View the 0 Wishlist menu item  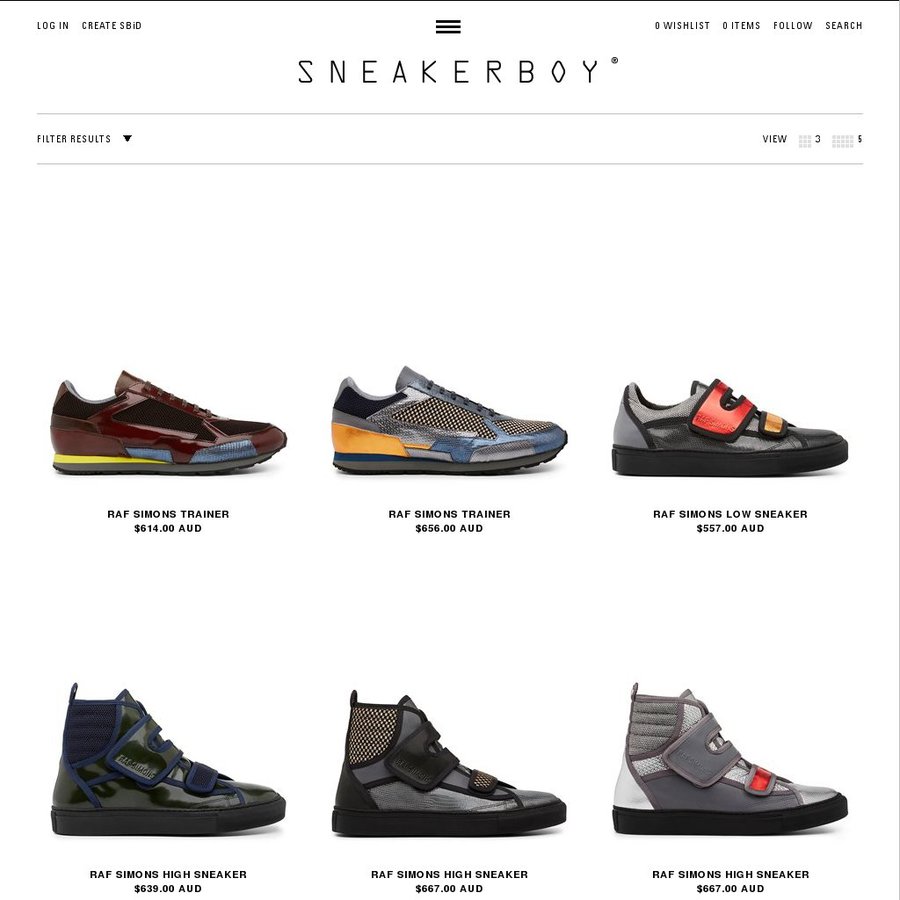click(x=682, y=26)
